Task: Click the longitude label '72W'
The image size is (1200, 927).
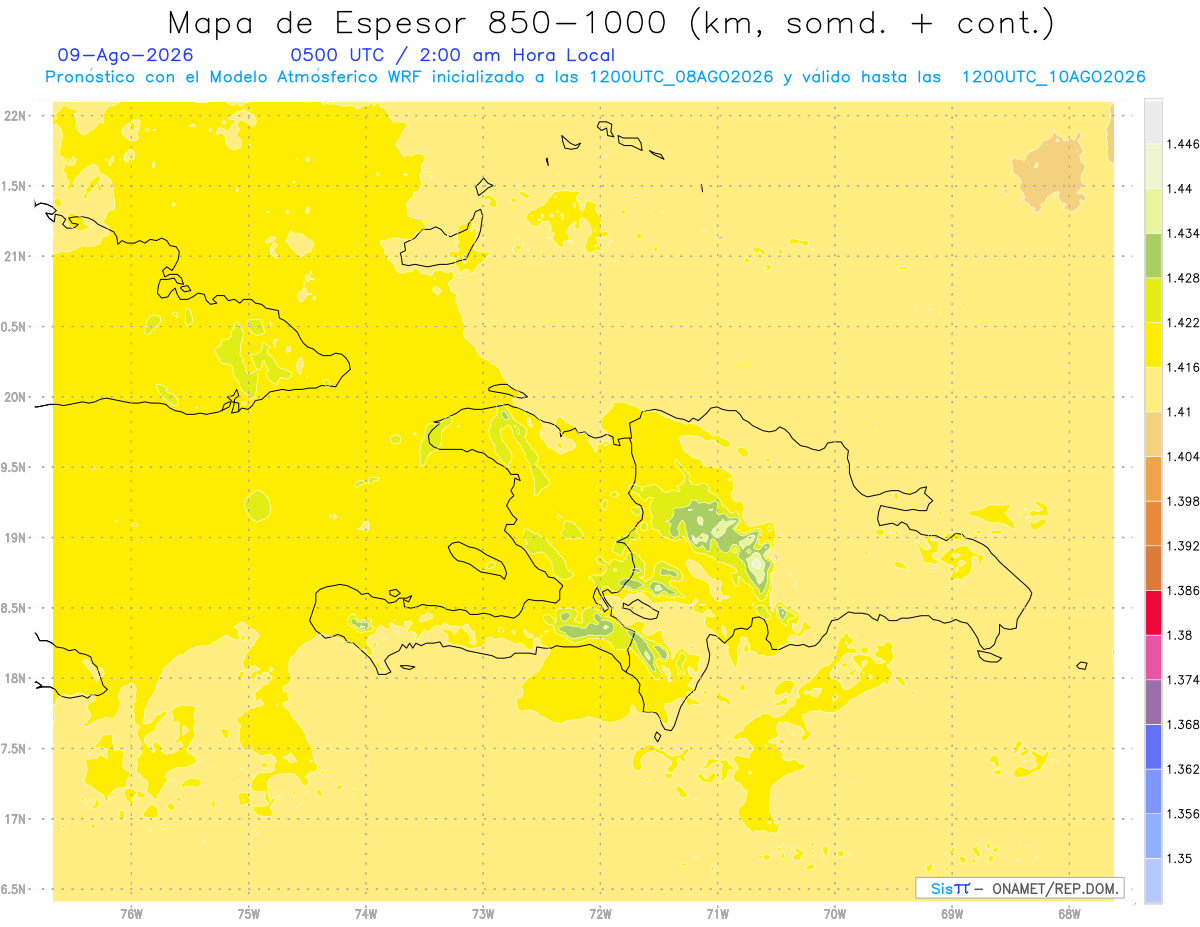Action: [x=600, y=914]
